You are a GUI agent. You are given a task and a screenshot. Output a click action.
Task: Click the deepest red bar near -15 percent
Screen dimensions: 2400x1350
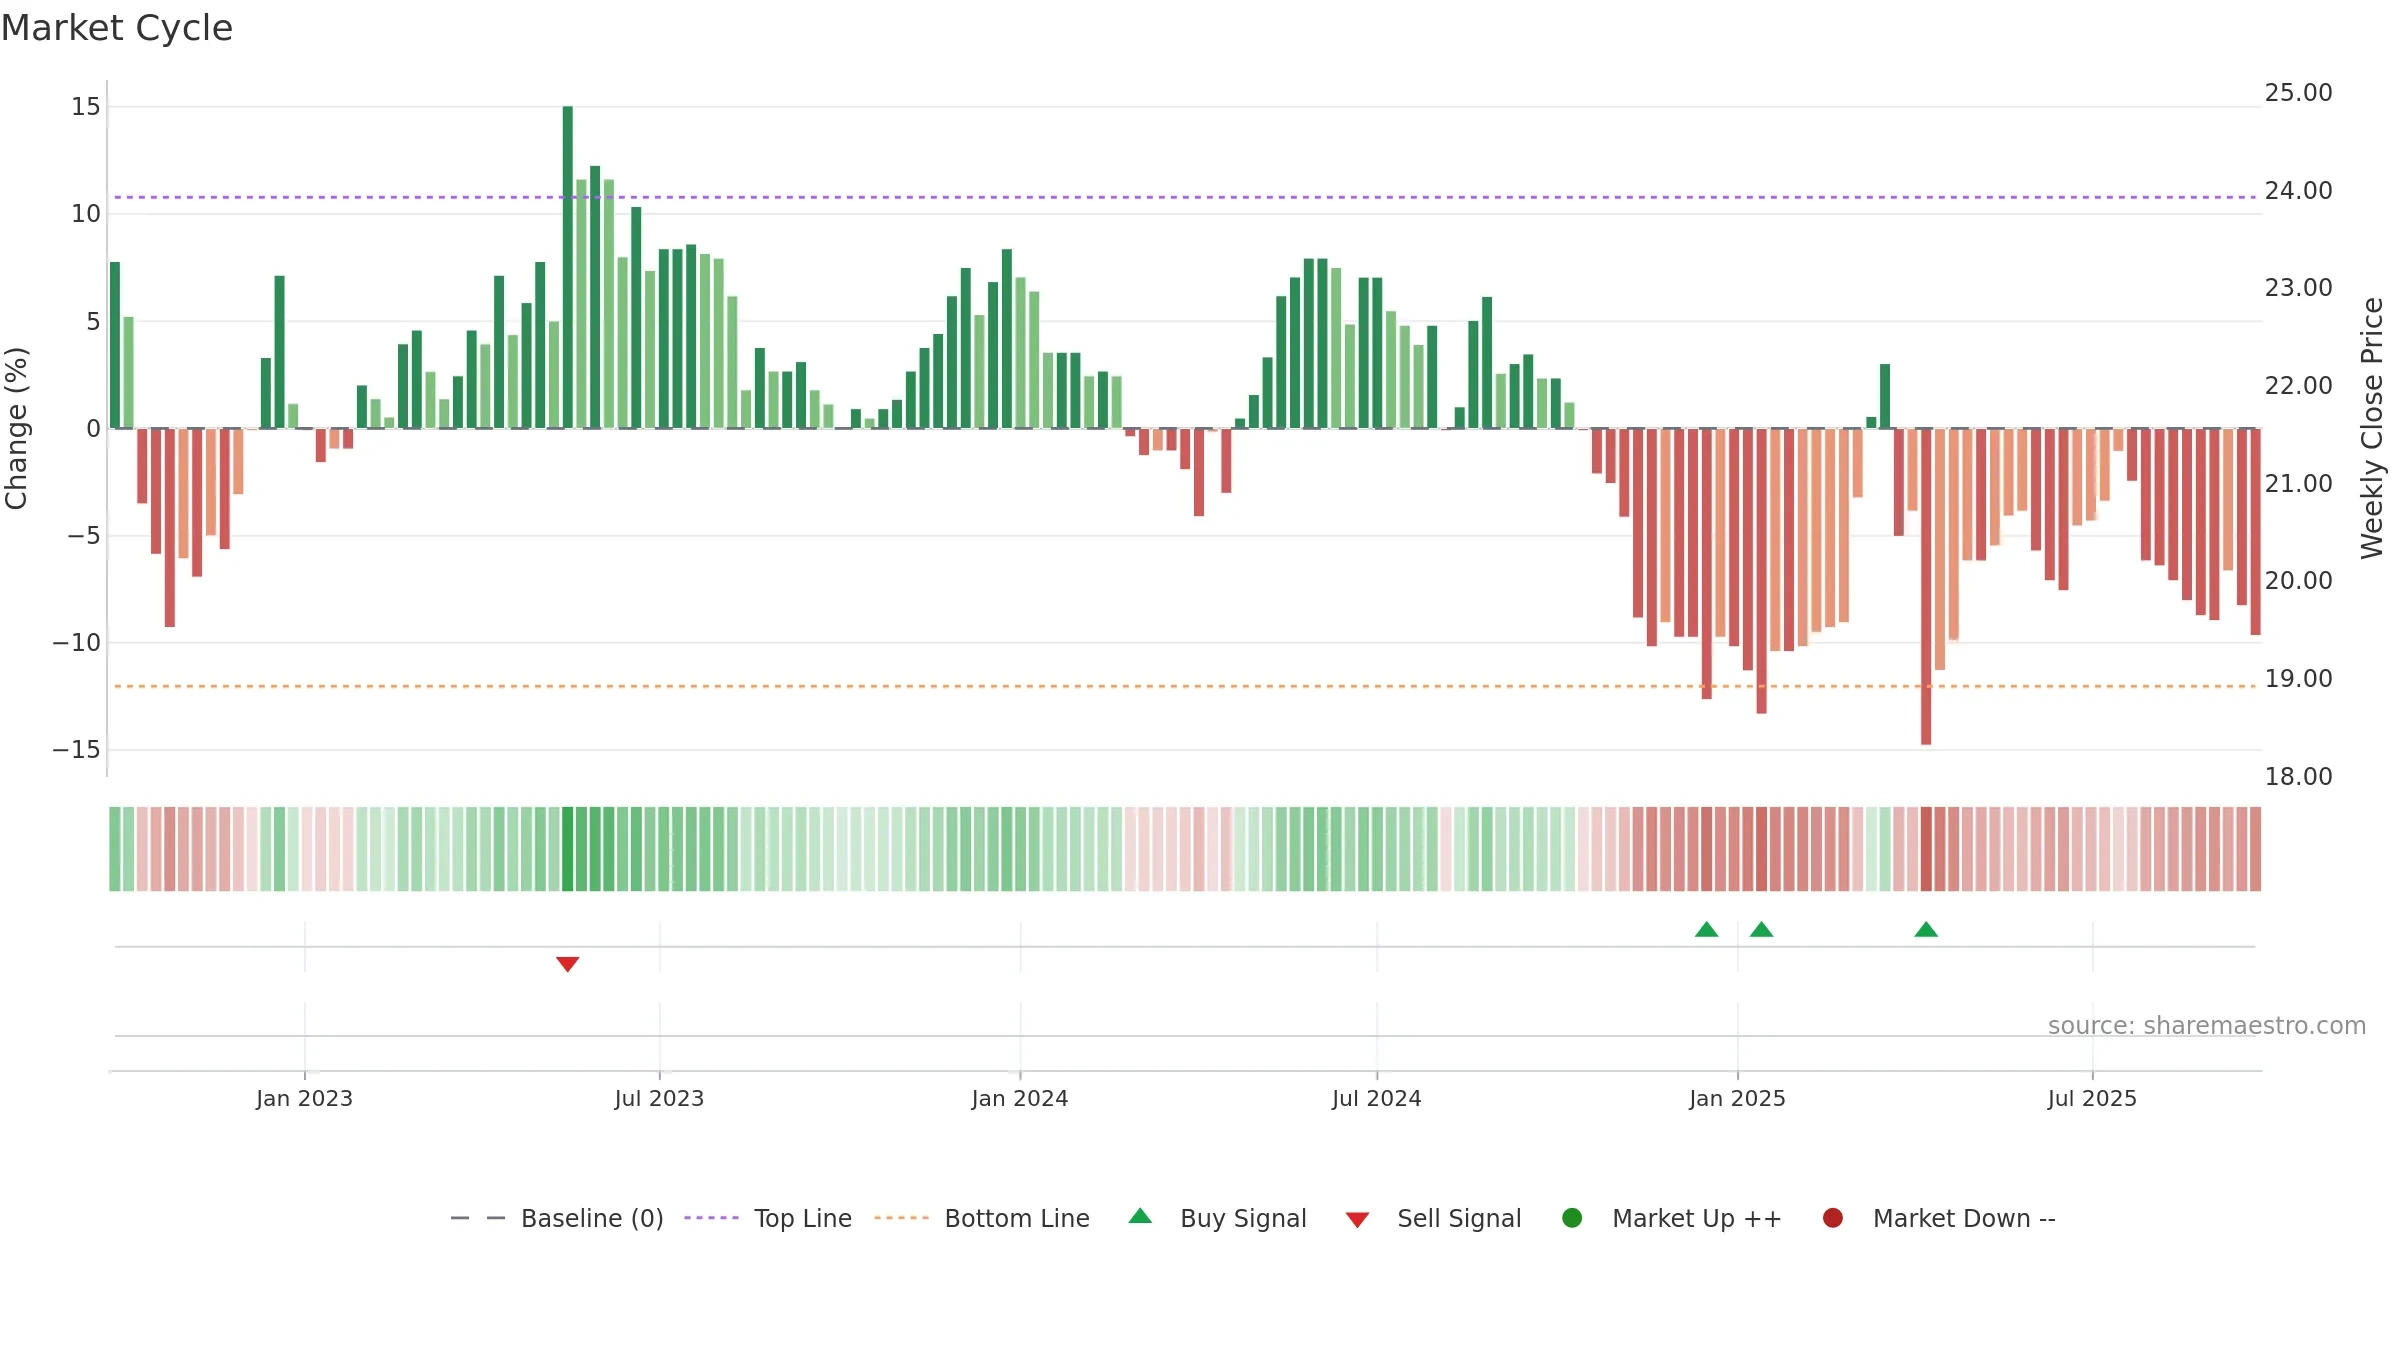(1926, 586)
